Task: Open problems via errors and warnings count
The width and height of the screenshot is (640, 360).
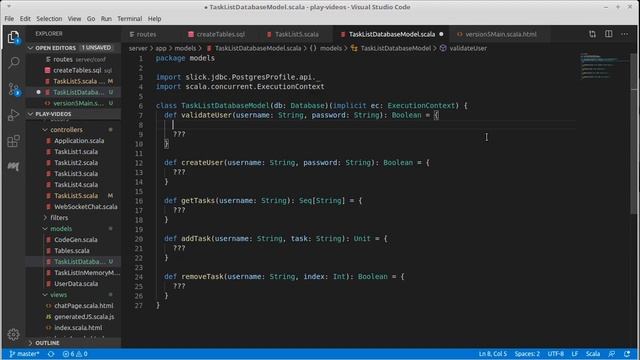Action: click(75, 354)
